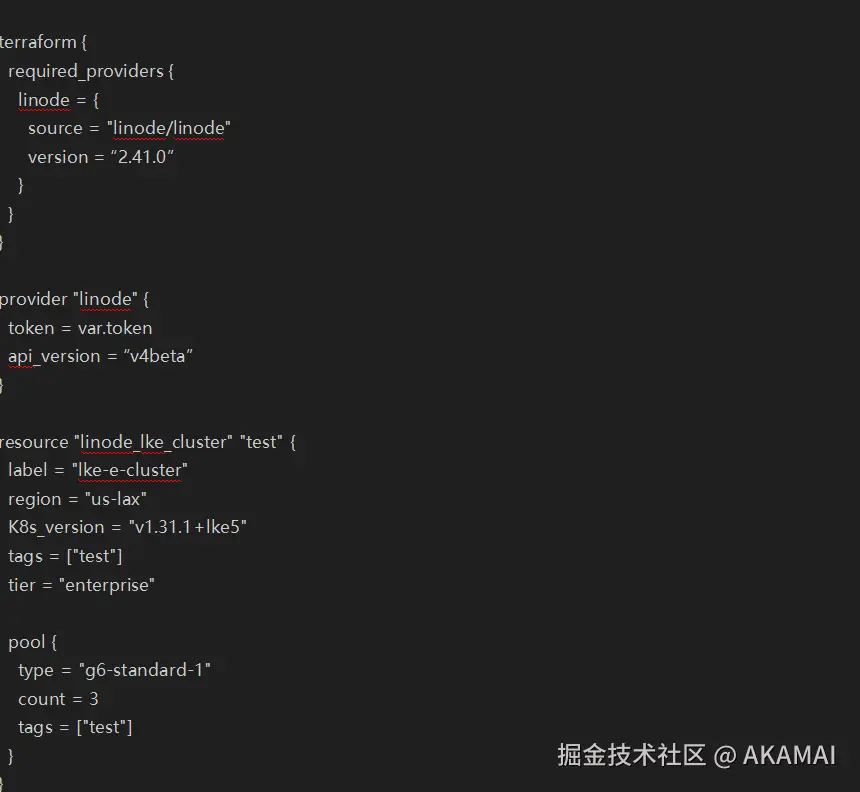Click the api_version attribute name
This screenshot has height=792, width=860.
pos(54,356)
